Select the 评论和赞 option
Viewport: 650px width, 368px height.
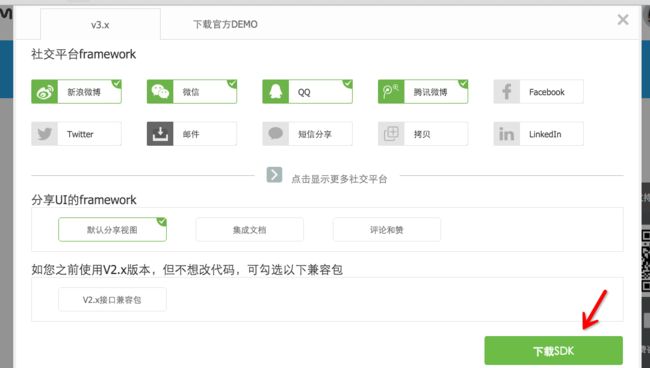tap(387, 230)
